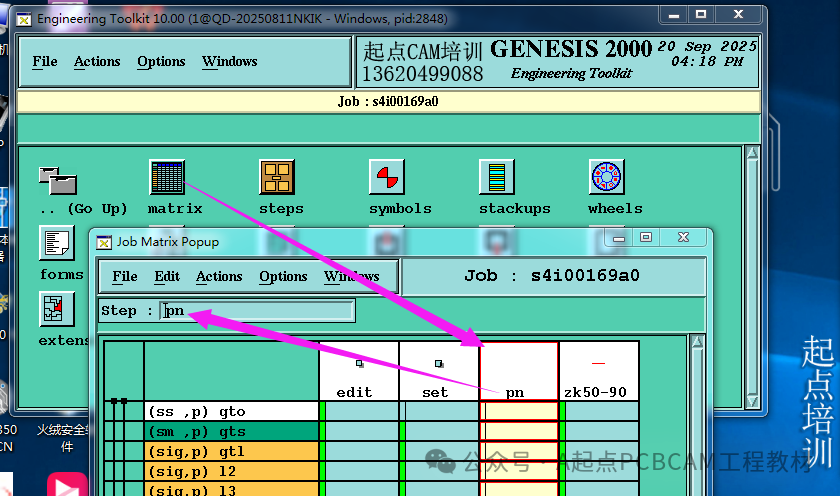Viewport: 840px width, 496px height.
Task: Minimize the Job Matrix Popup window
Action: (x=619, y=237)
